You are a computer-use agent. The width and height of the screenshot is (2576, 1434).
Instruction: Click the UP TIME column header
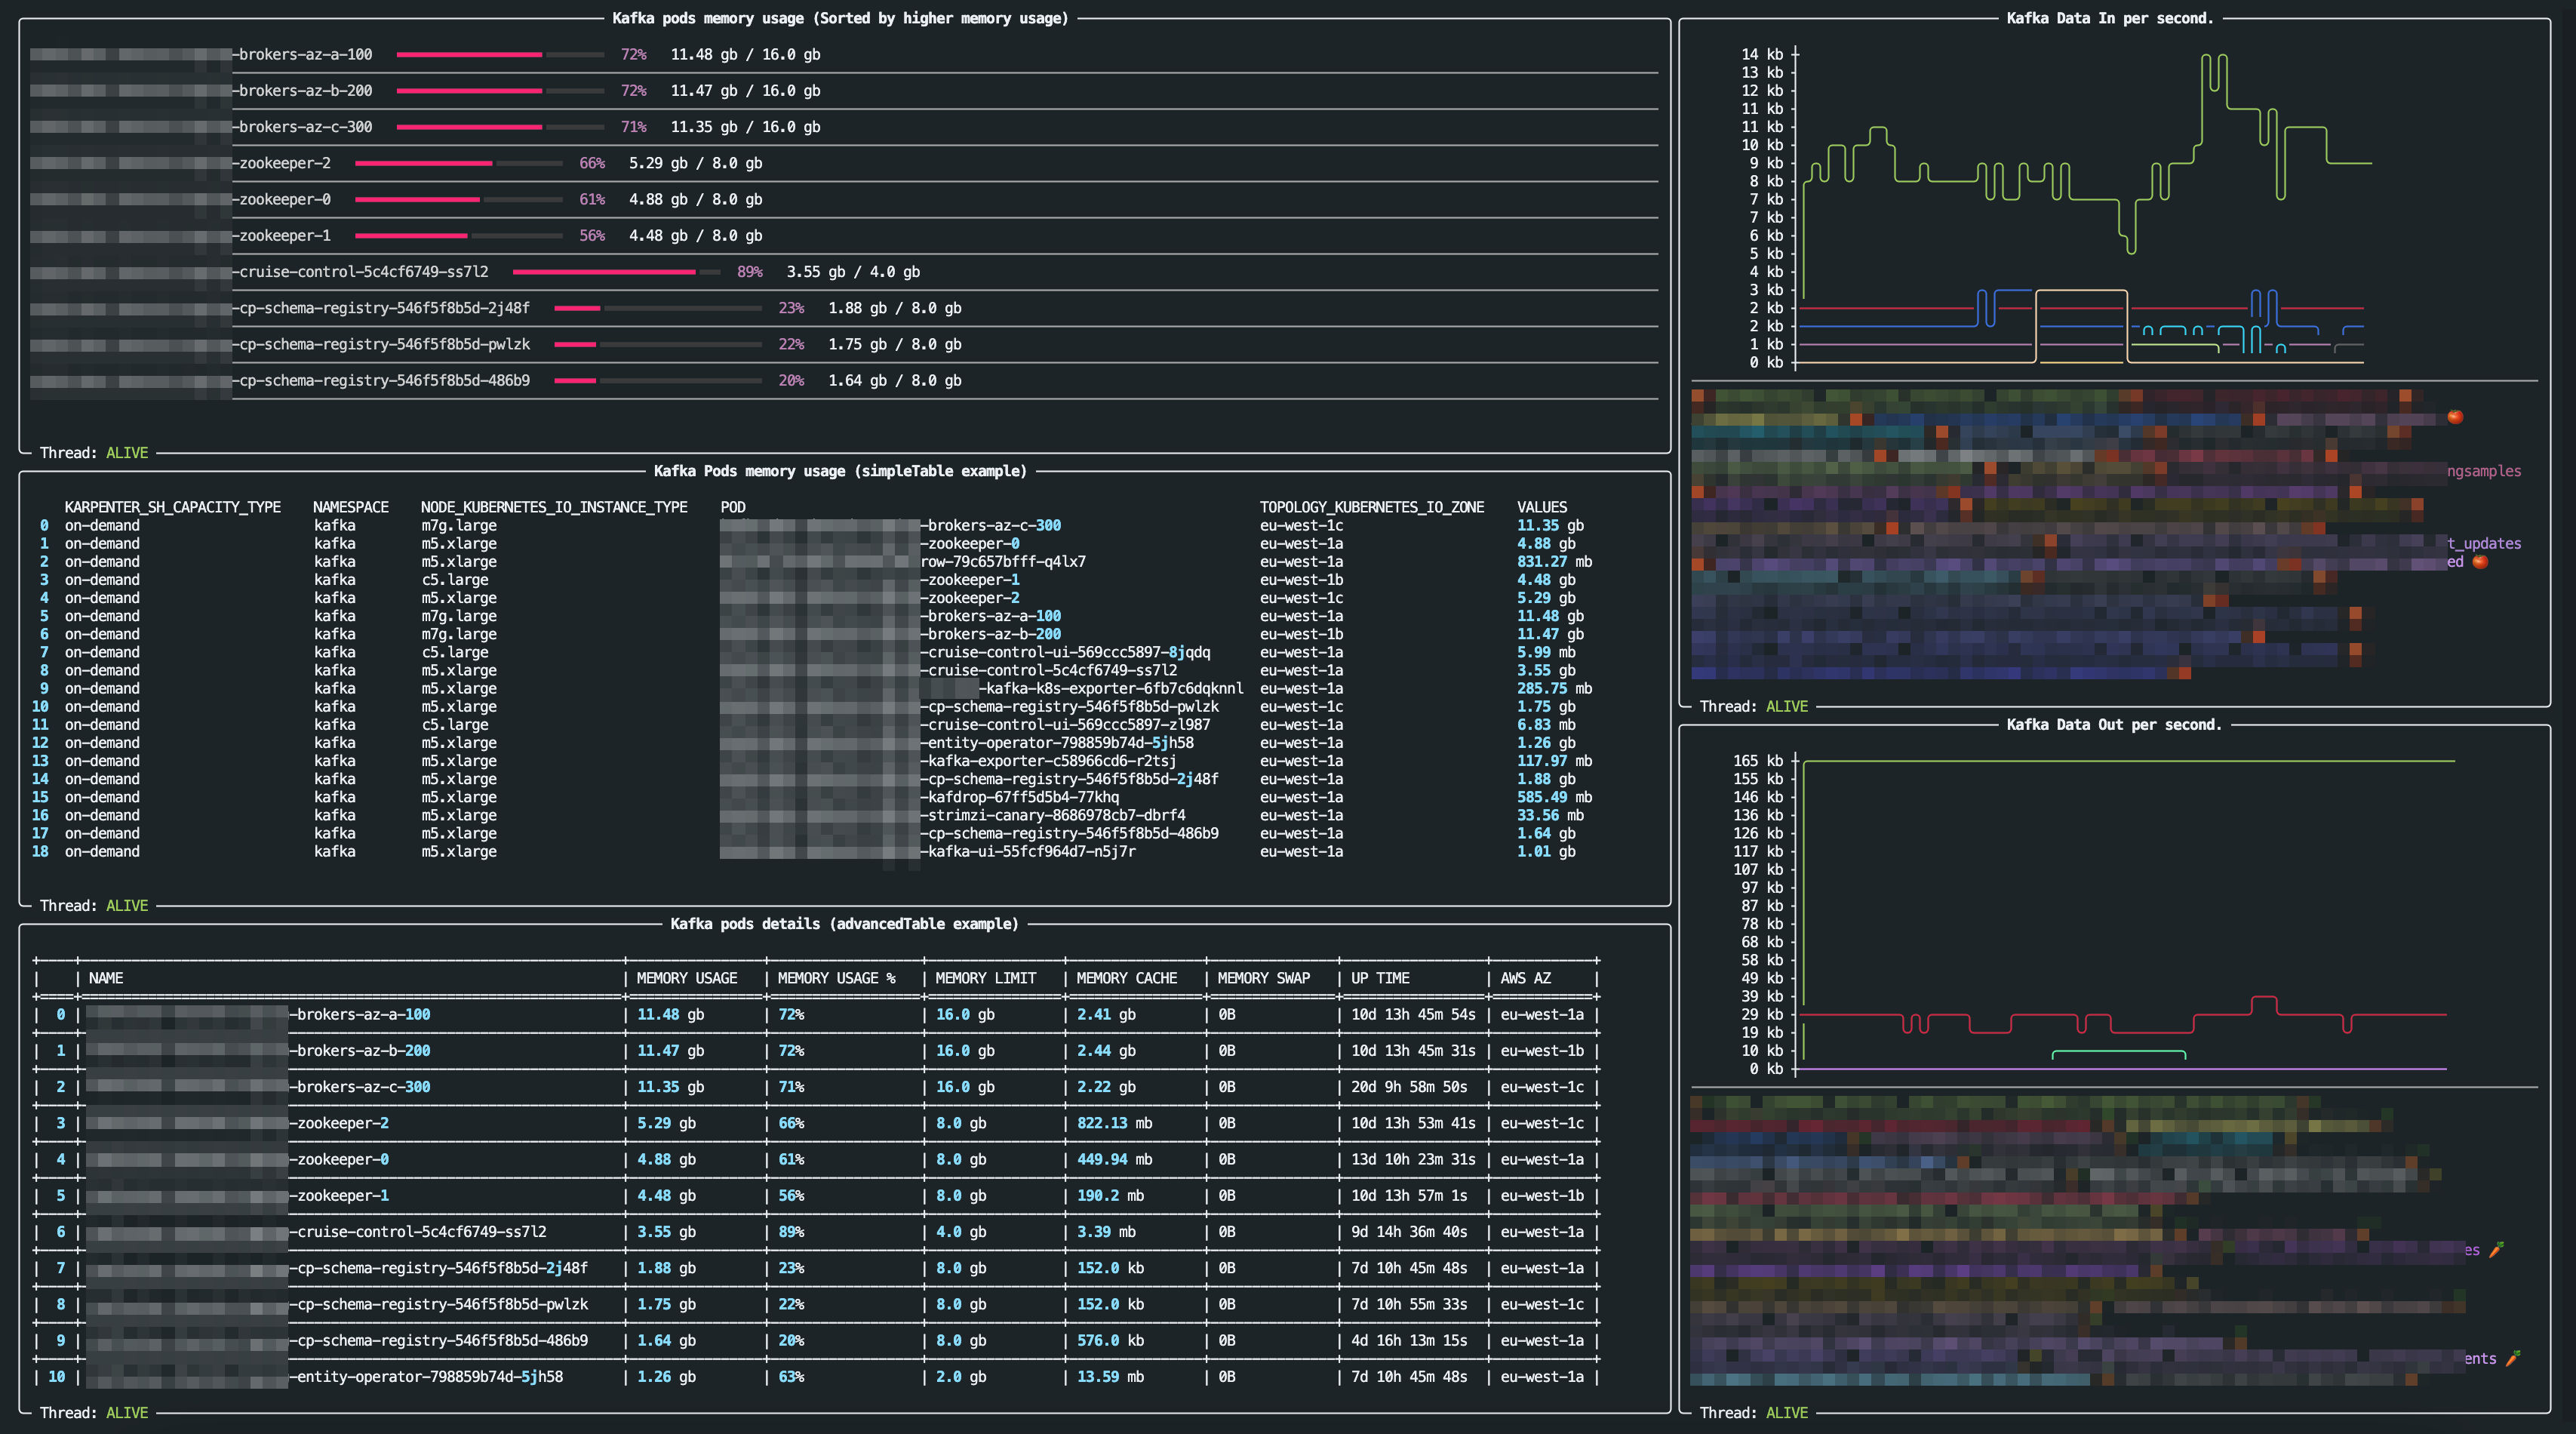click(1380, 978)
